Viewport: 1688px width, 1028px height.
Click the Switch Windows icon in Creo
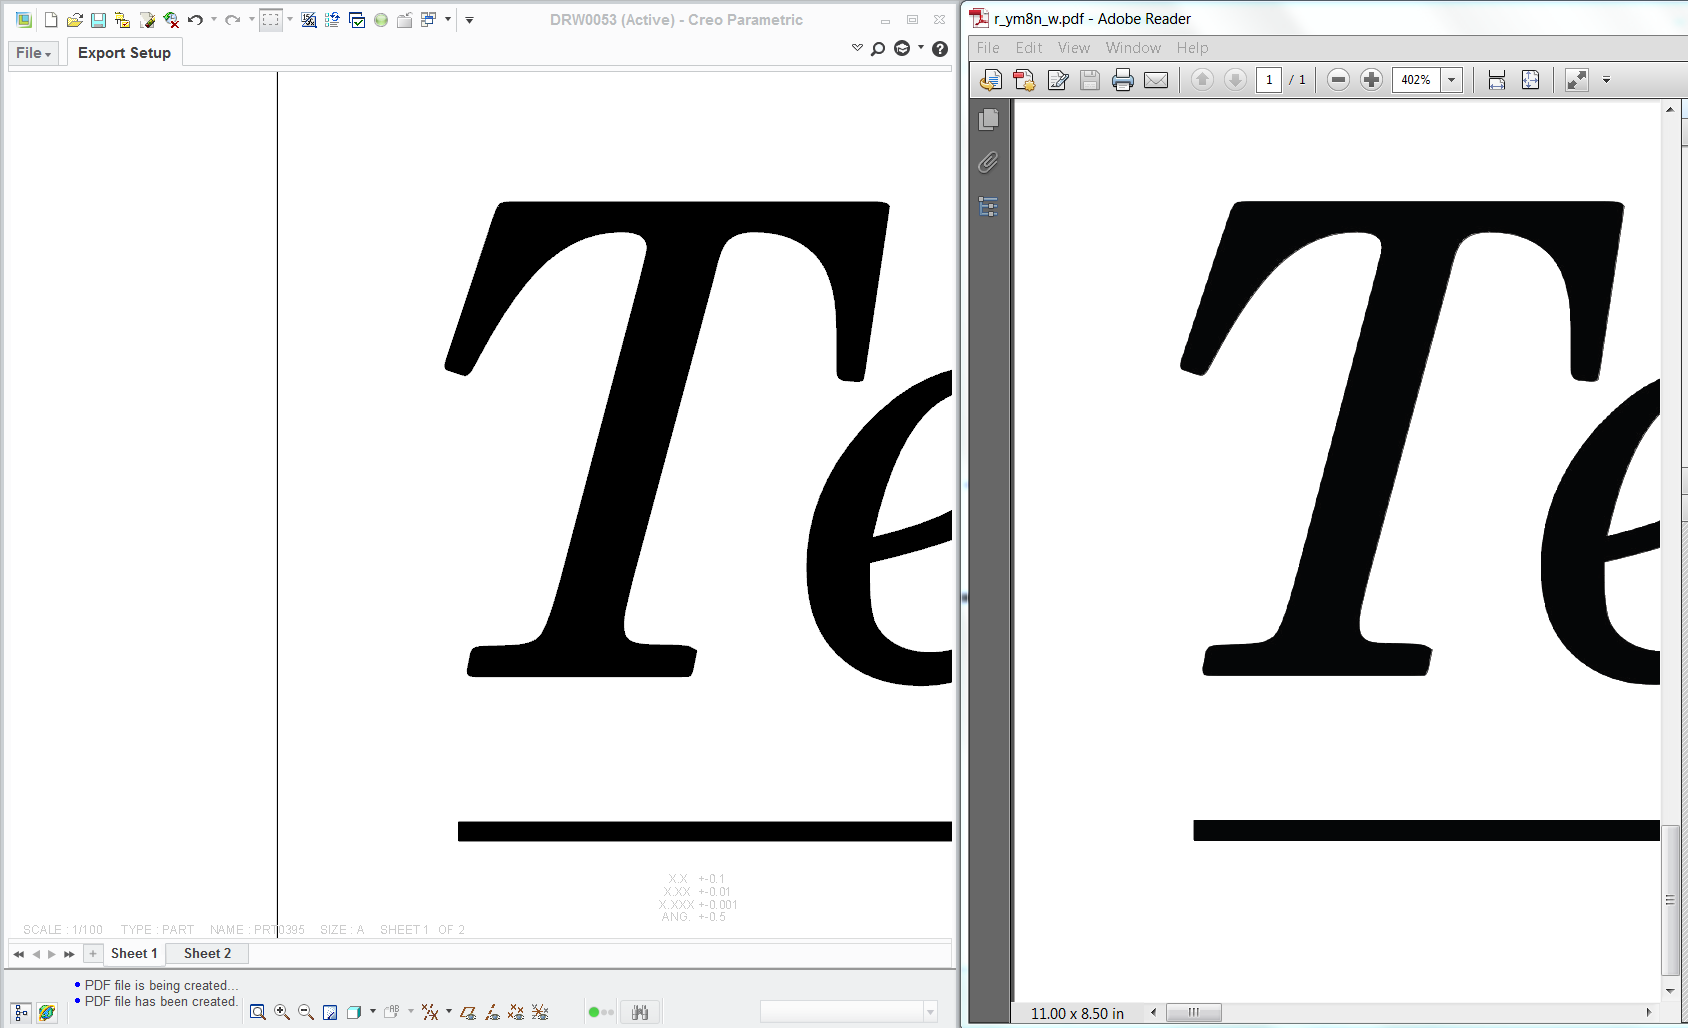click(429, 20)
